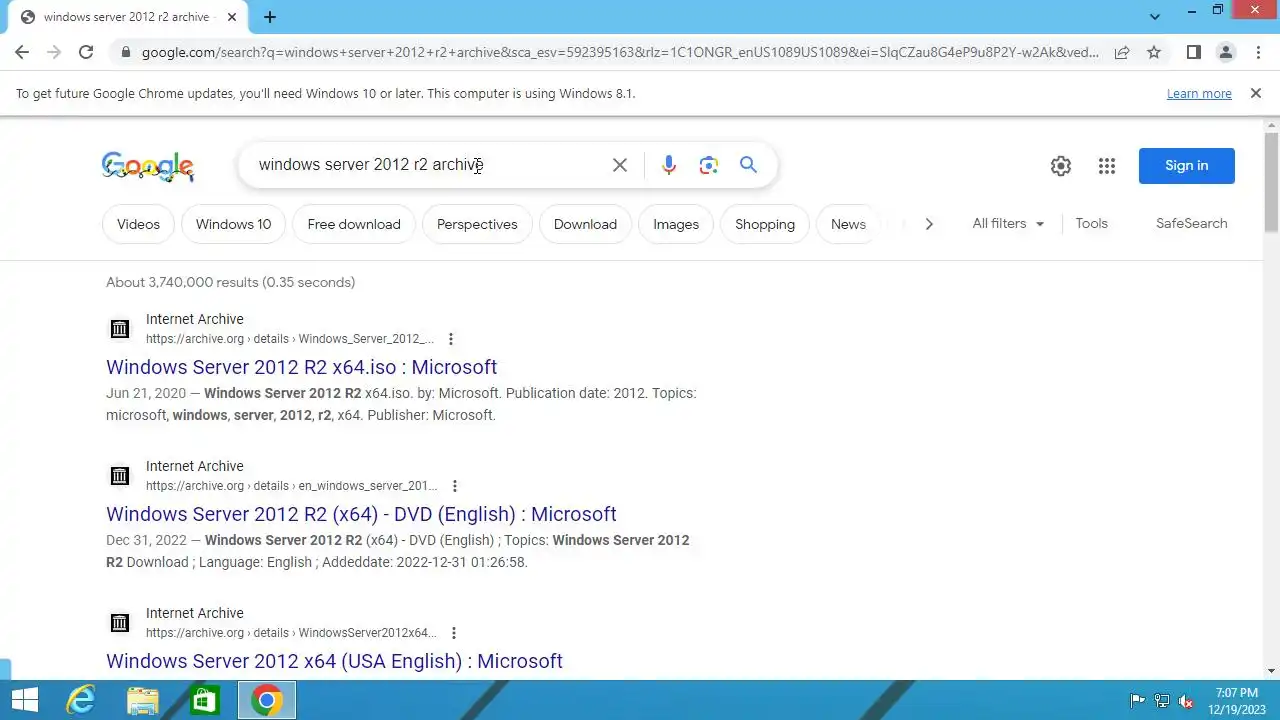This screenshot has height=720, width=1280.
Task: Click the network tray icon
Action: pos(1162,701)
